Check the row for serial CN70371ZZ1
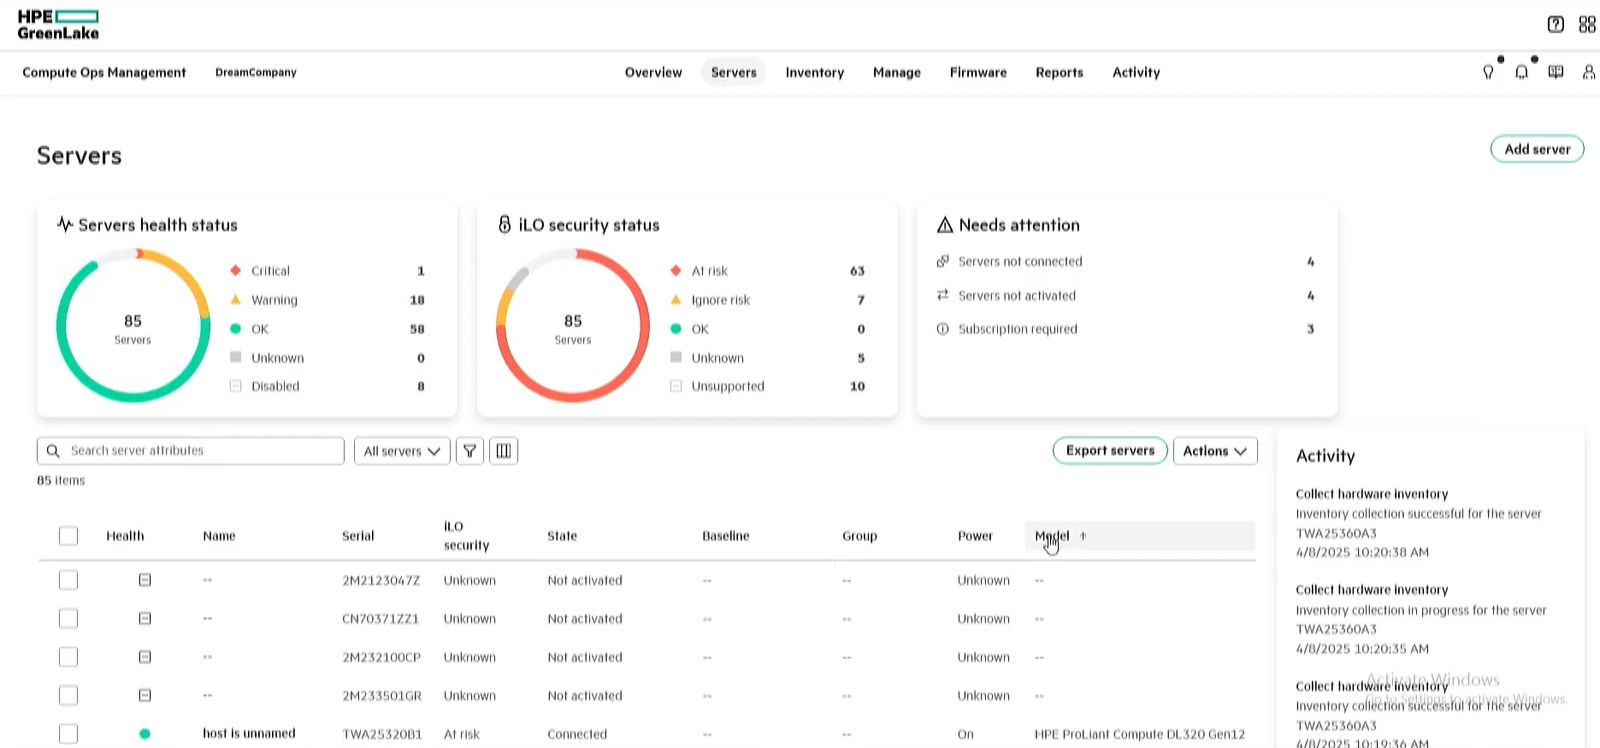Viewport: 1600px width, 748px height. [68, 619]
